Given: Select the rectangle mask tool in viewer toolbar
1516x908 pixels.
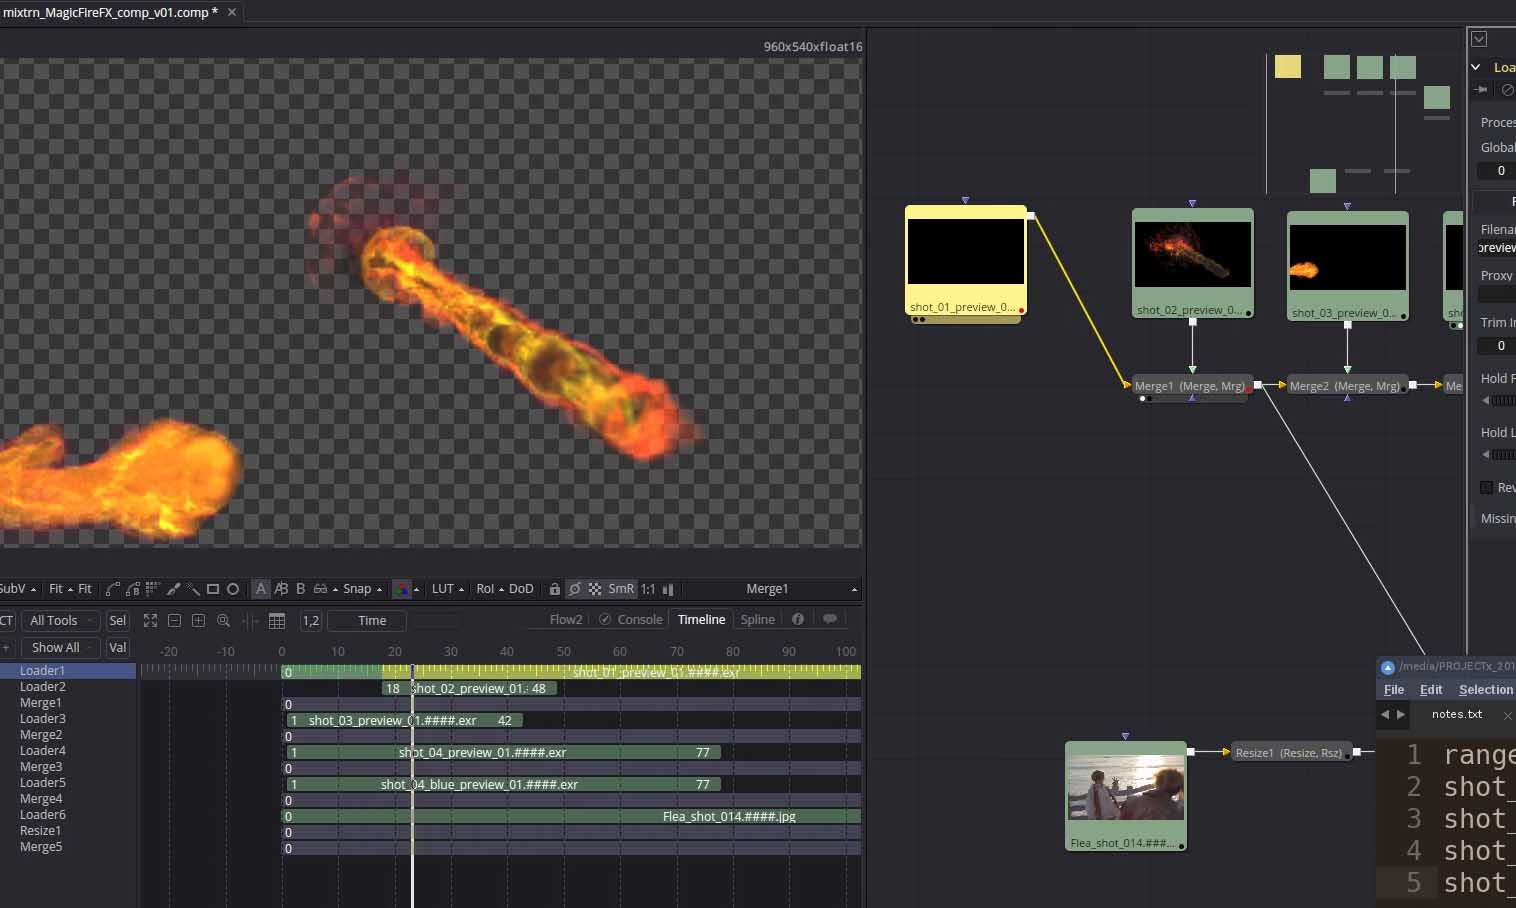Looking at the screenshot, I should point(212,589).
